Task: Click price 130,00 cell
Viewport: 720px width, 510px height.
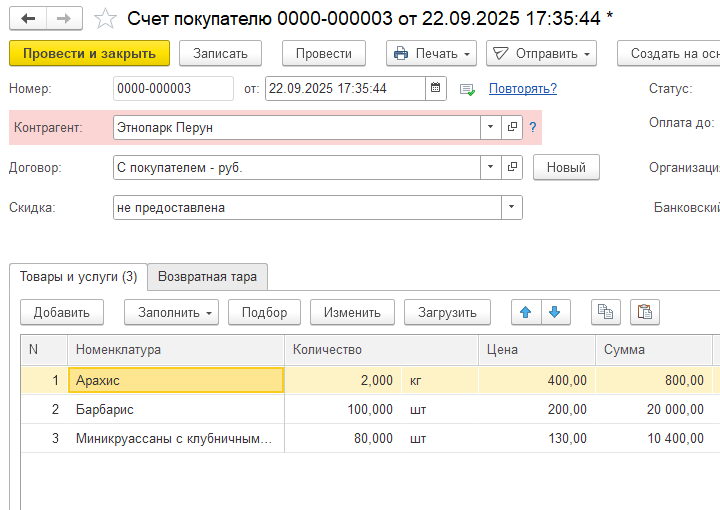Action: click(x=537, y=438)
